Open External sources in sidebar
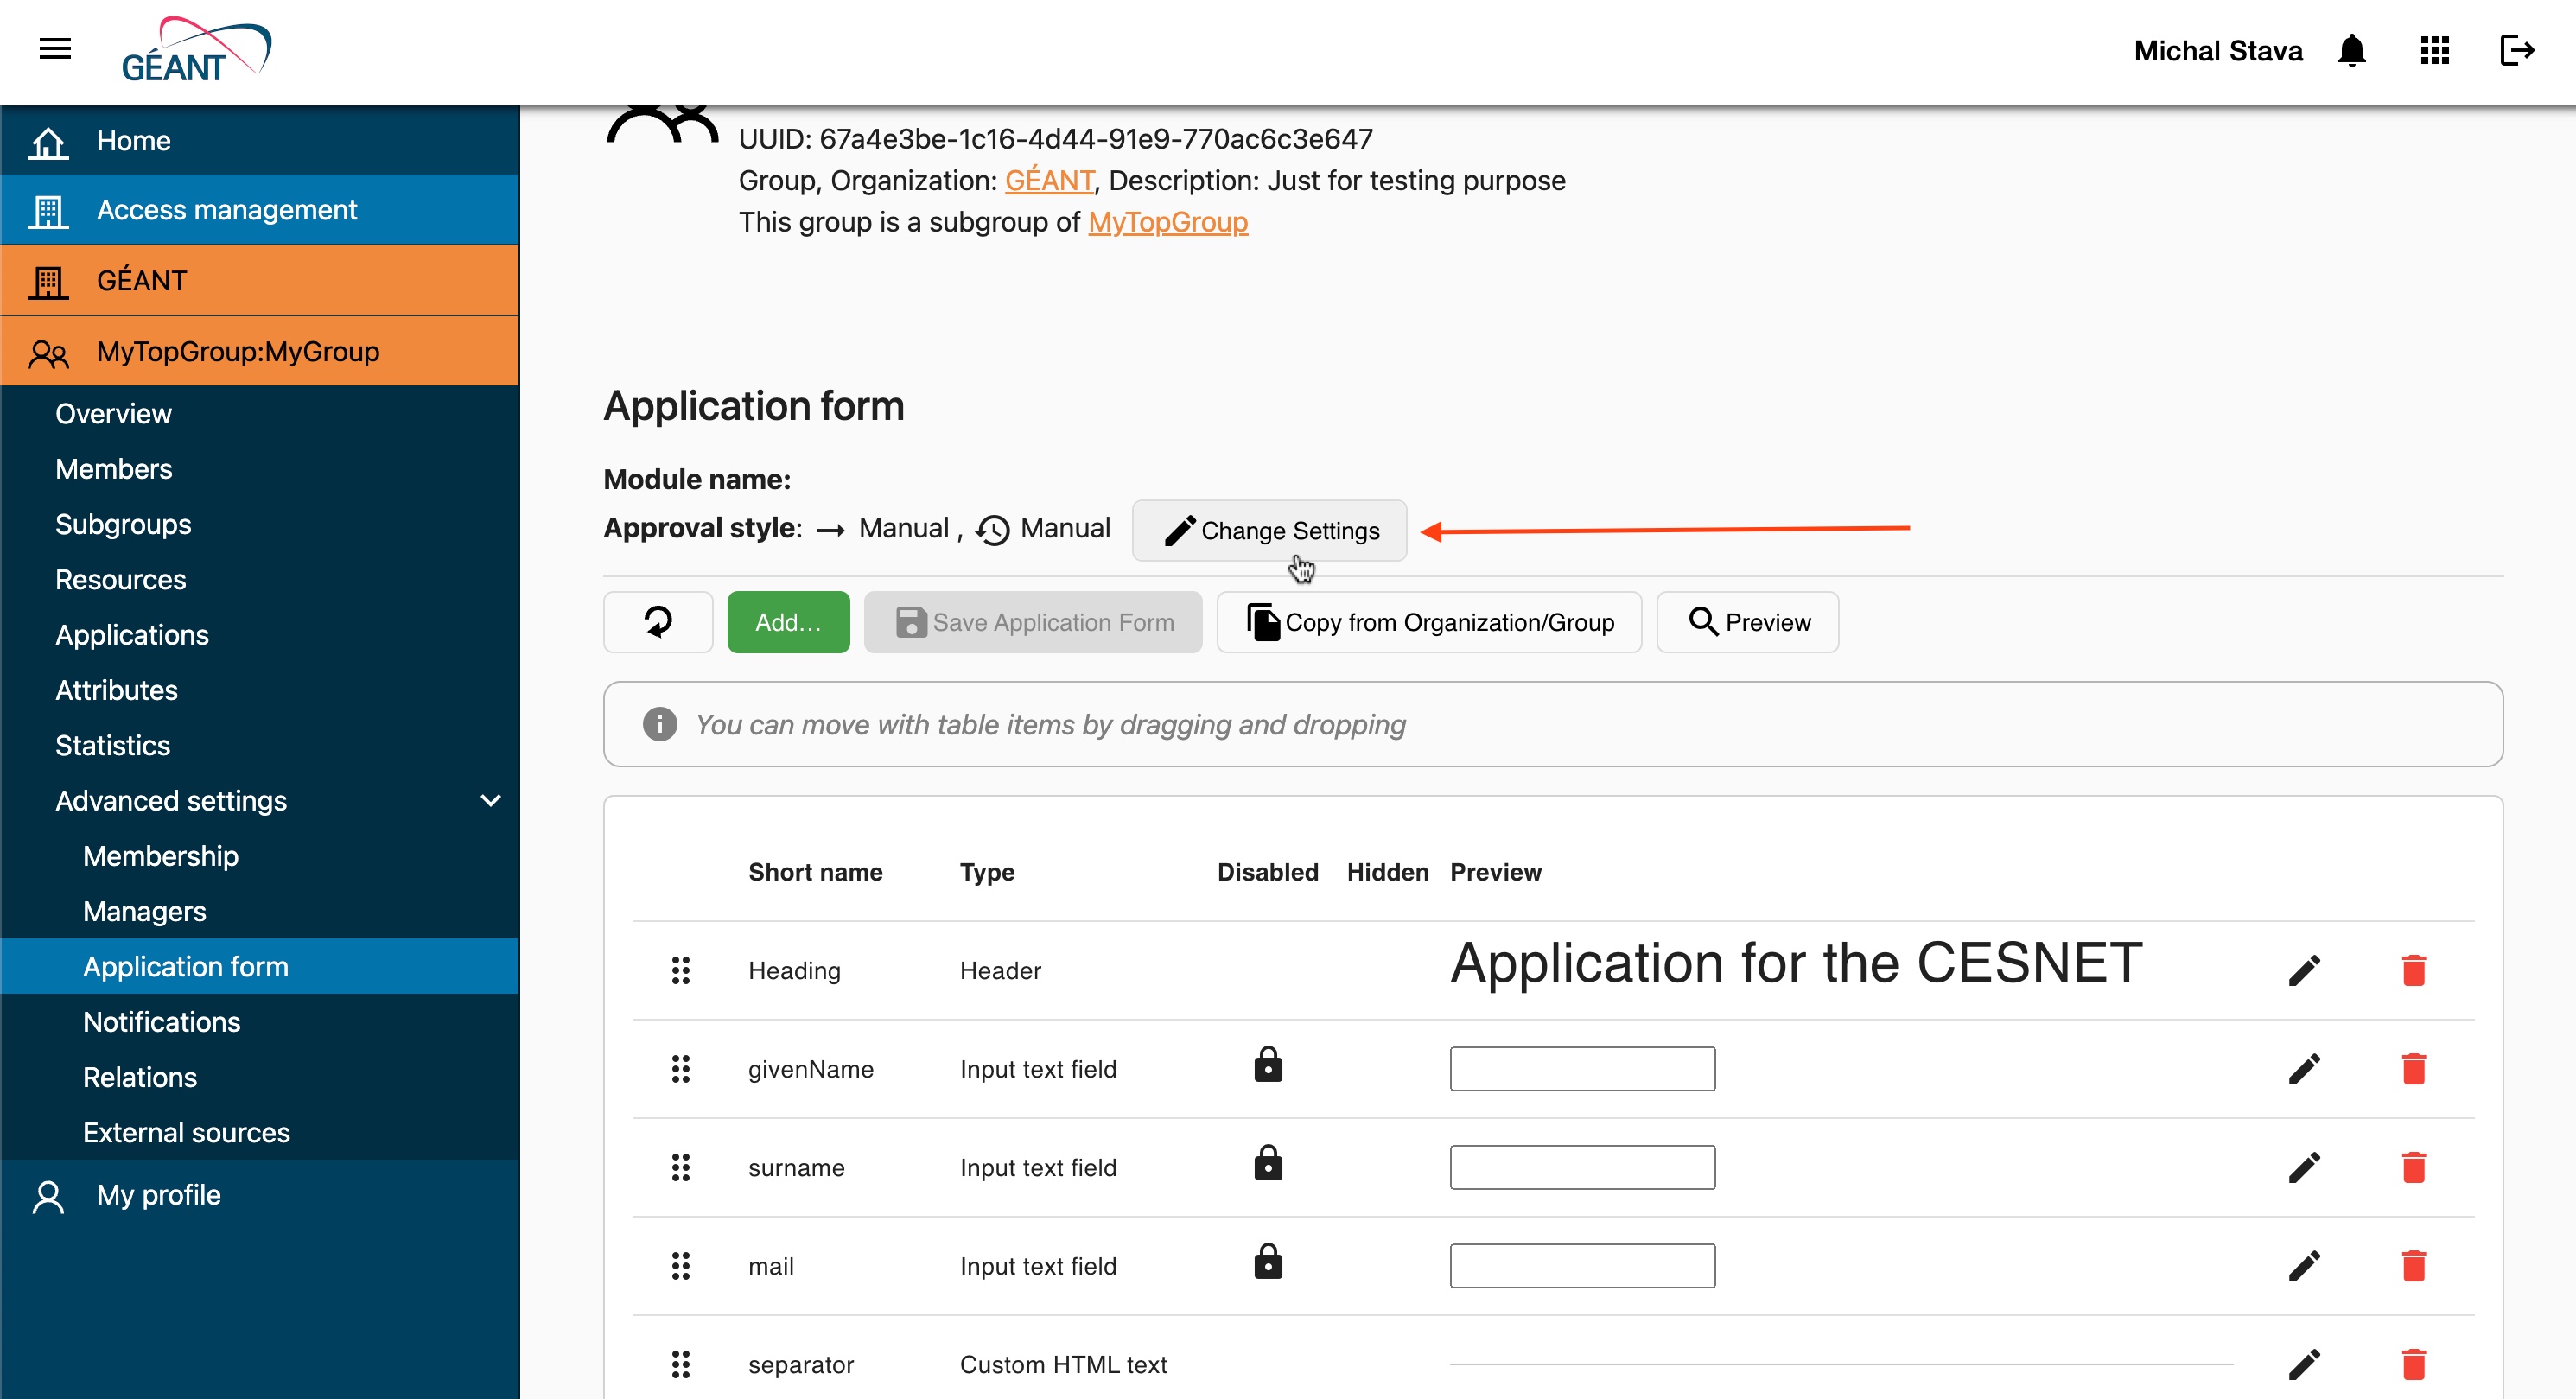This screenshot has height=1399, width=2576. [x=260, y=1132]
